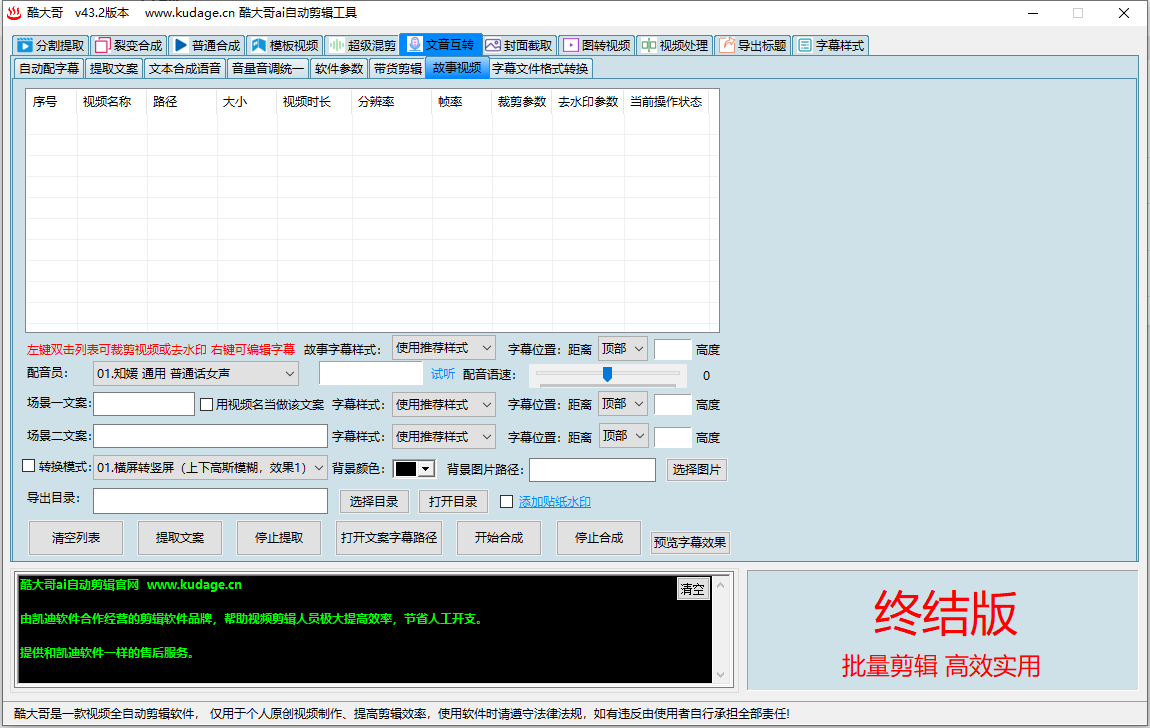This screenshot has width=1150, height=728.
Task: Click 清空列表 button
Action: coord(76,537)
